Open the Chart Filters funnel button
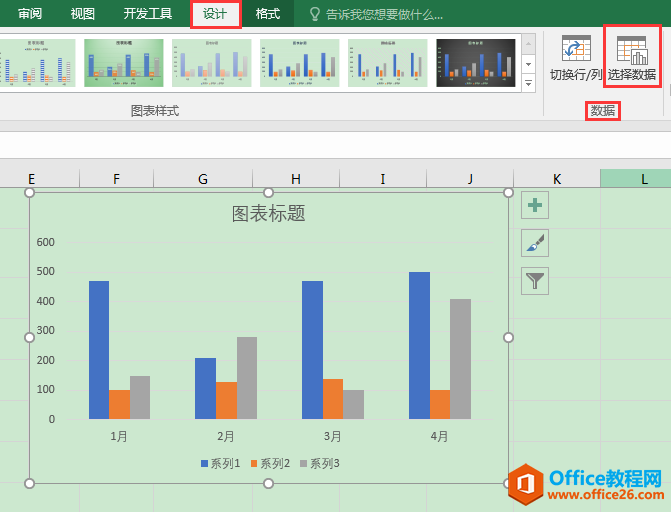 coord(535,281)
